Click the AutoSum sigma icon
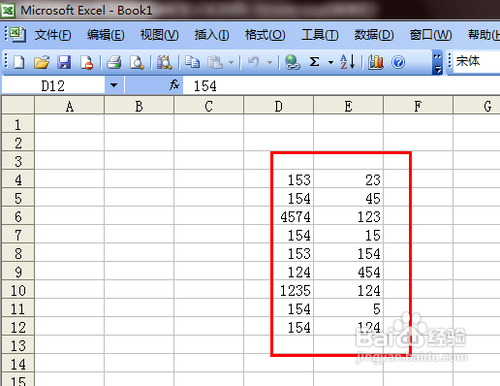The height and width of the screenshot is (386, 500). [x=314, y=62]
